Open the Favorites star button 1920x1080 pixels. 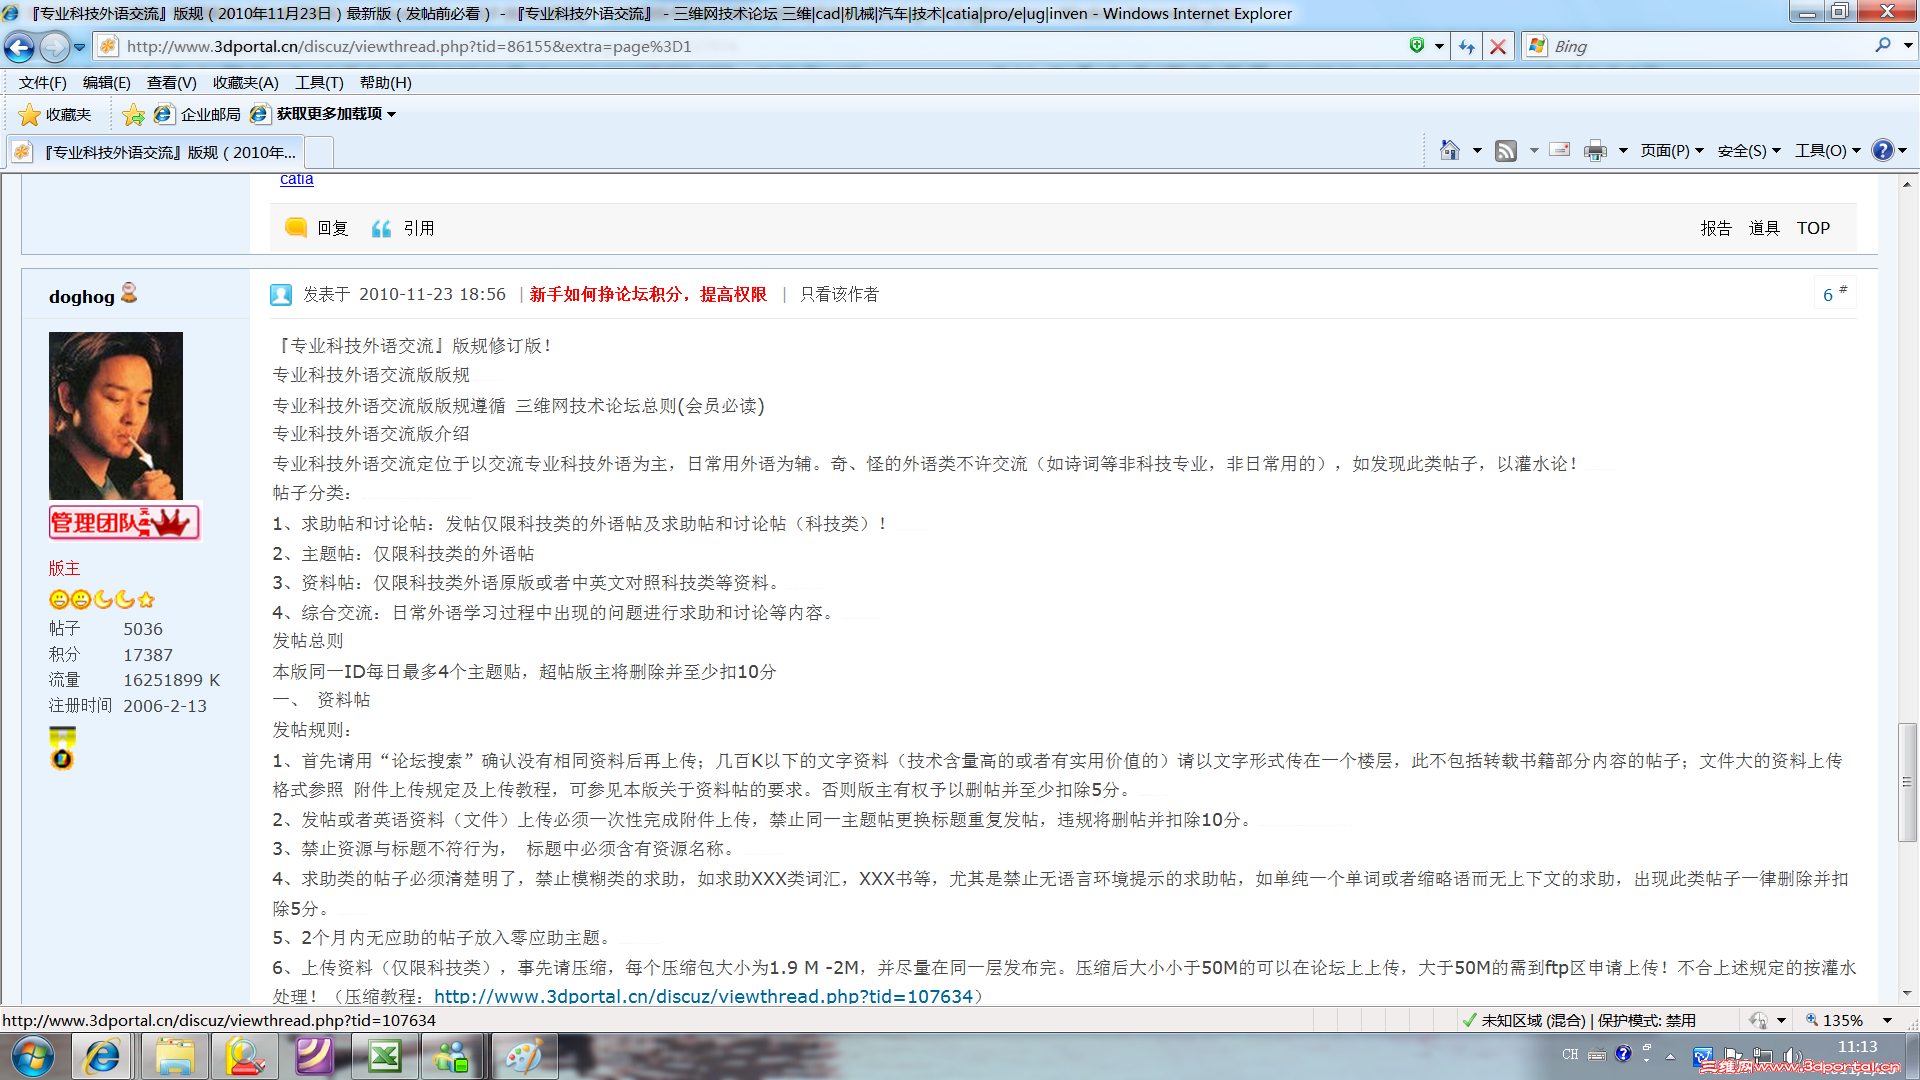tap(55, 114)
